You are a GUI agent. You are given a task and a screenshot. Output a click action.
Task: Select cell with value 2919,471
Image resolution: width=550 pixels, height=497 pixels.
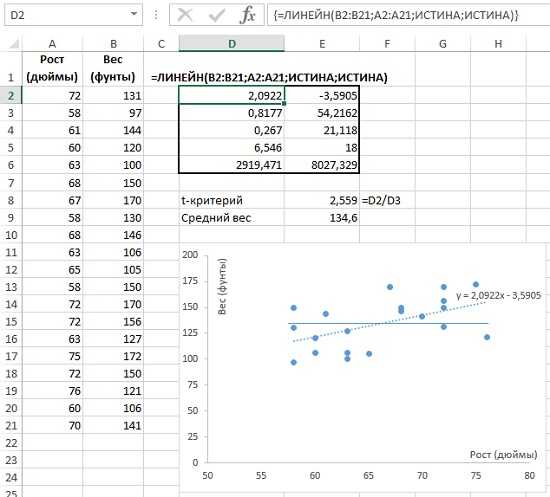232,164
